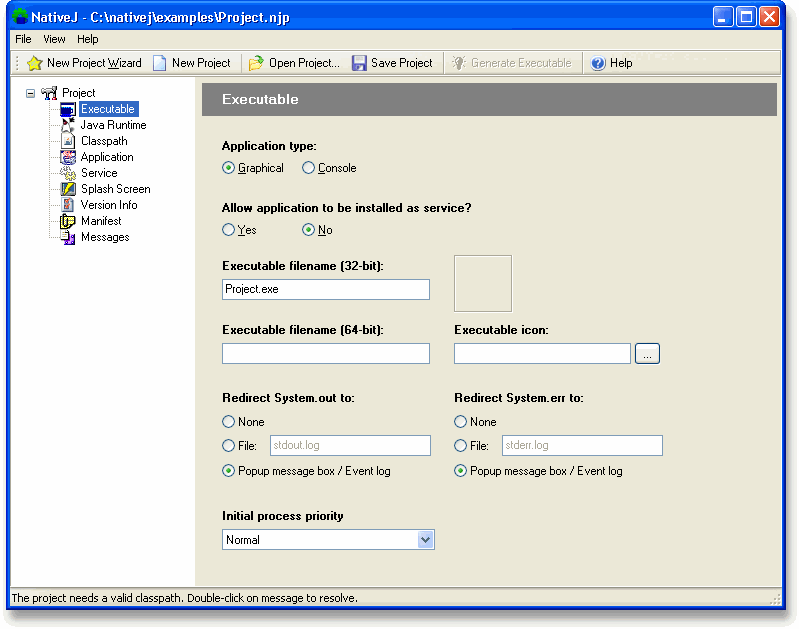799x629 pixels.
Task: Choose No for install as service
Action: pyautogui.click(x=308, y=230)
